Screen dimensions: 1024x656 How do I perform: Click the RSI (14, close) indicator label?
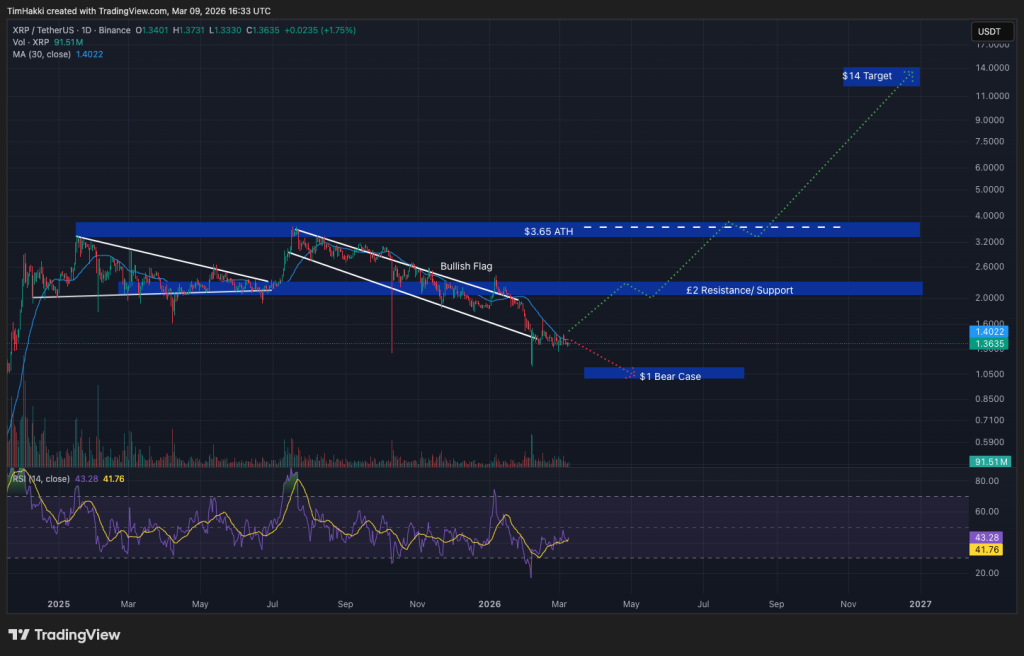tap(41, 479)
